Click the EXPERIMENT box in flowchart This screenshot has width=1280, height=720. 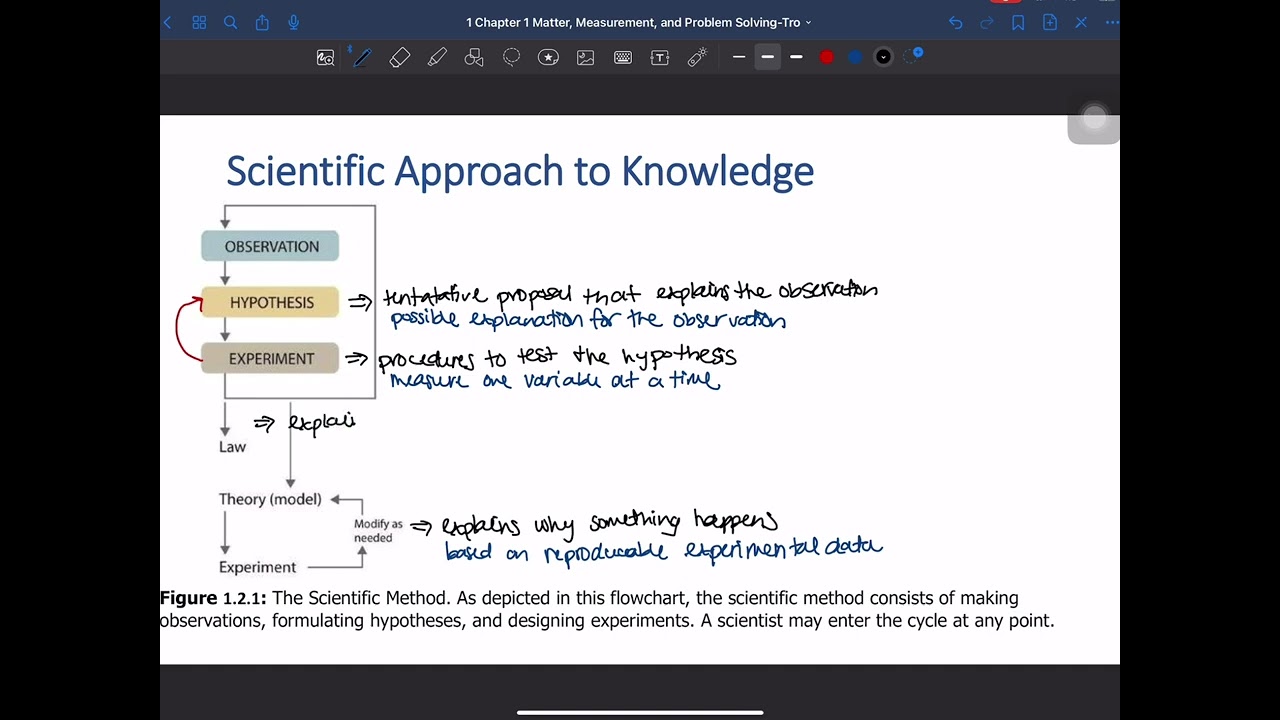click(270, 358)
